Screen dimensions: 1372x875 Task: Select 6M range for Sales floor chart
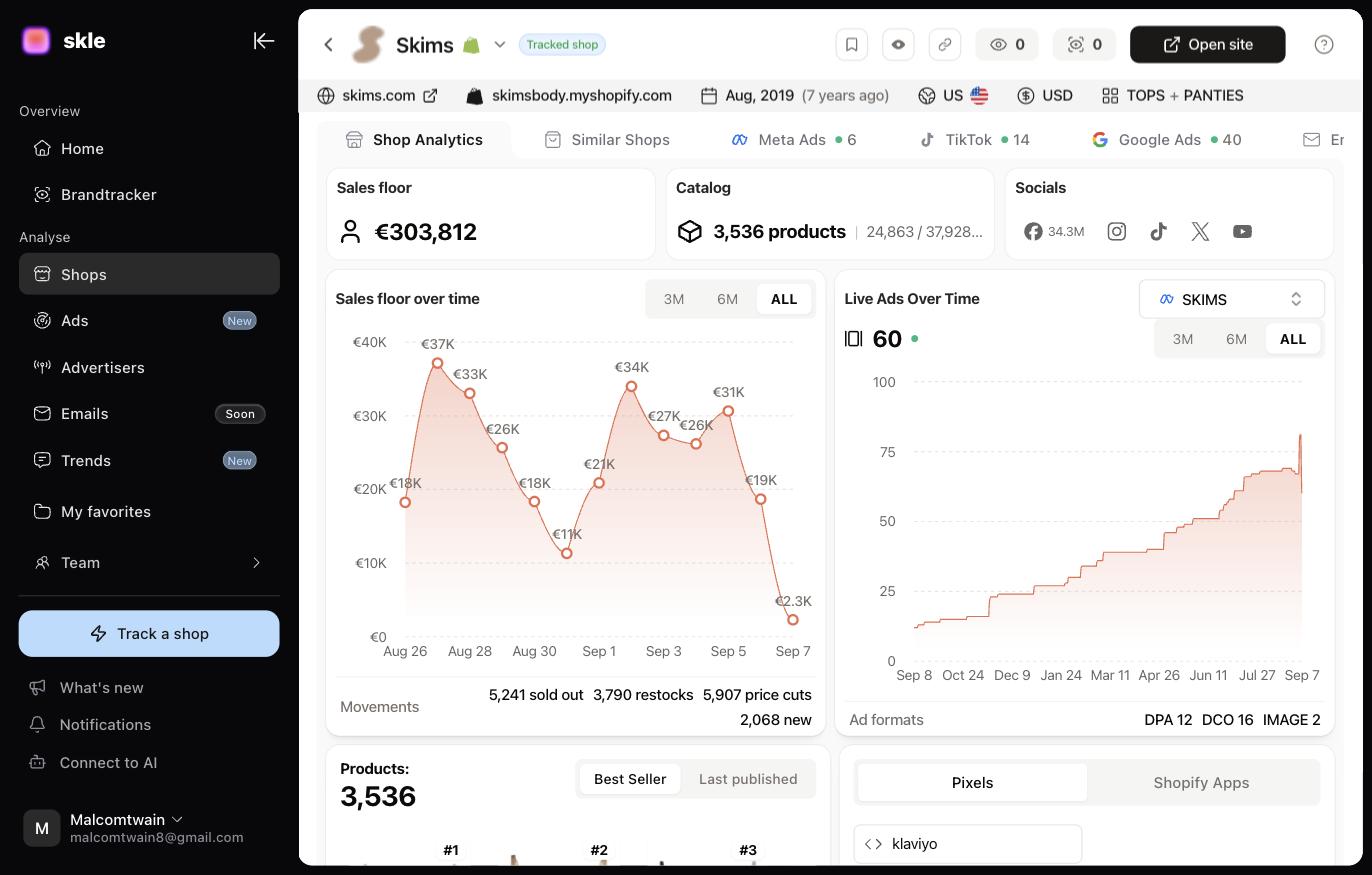click(727, 299)
